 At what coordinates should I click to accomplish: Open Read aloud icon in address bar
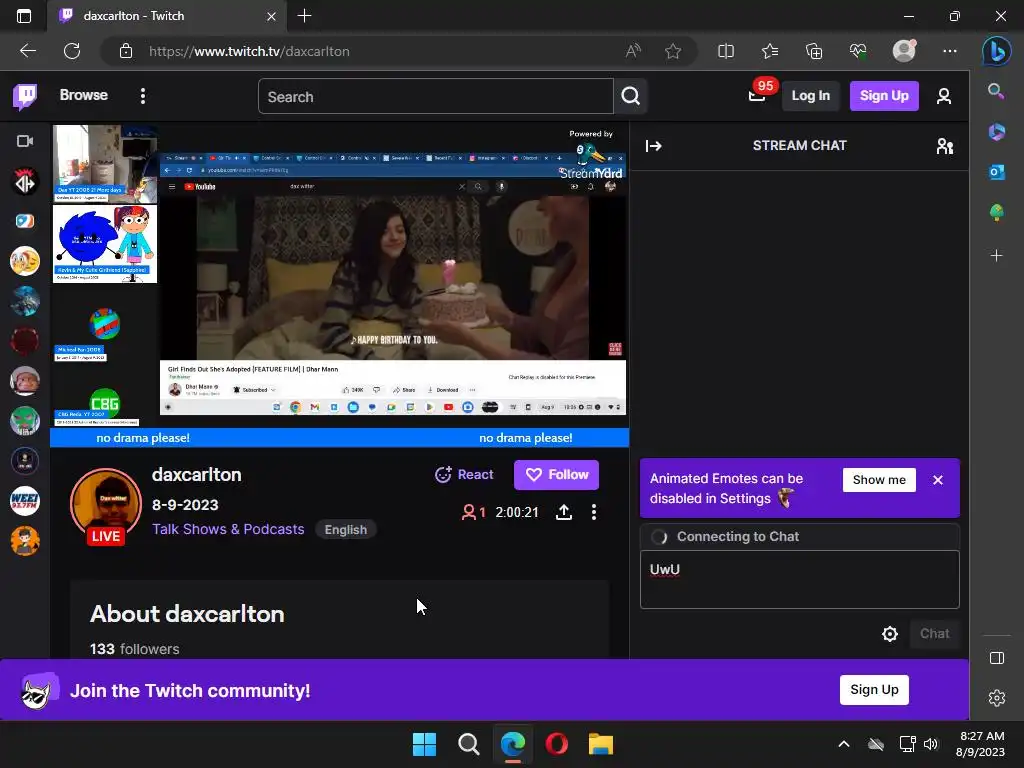633,51
